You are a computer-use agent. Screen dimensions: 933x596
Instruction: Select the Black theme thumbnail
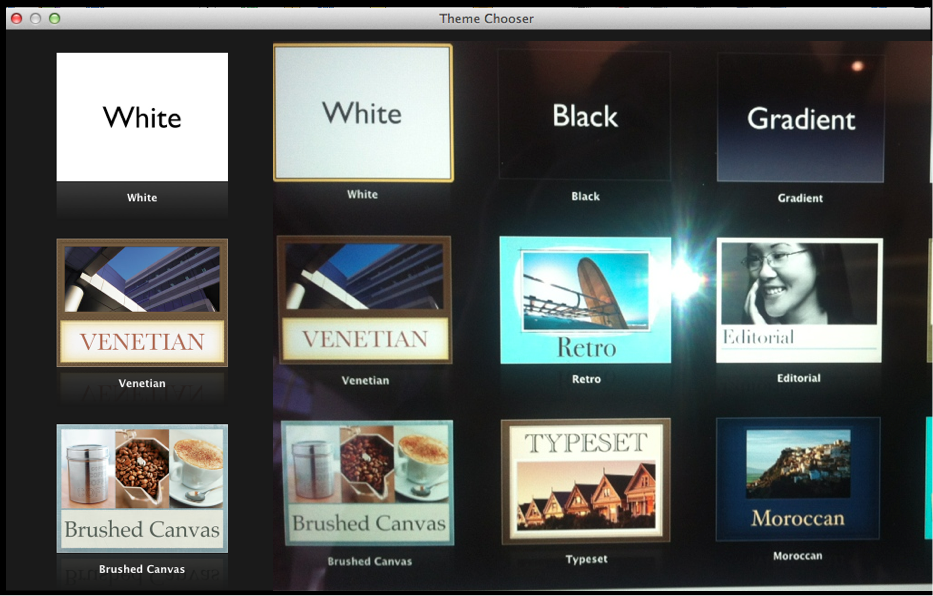click(x=585, y=116)
